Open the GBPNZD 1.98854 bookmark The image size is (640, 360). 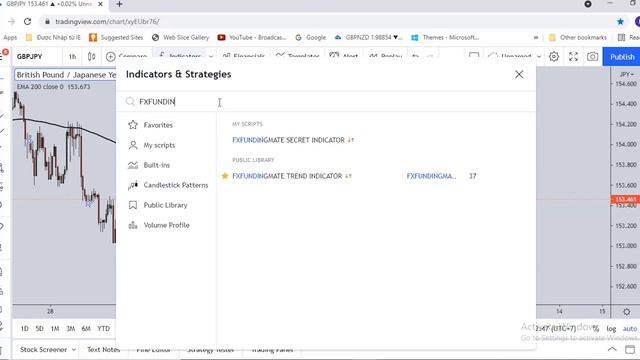369,38
